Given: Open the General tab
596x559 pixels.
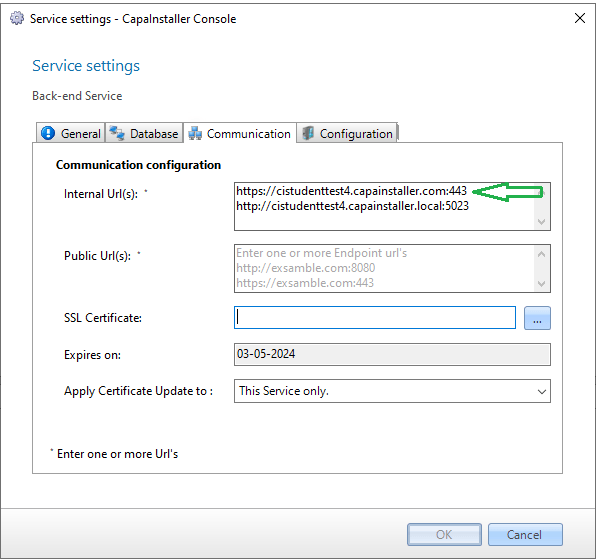Looking at the screenshot, I should pyautogui.click(x=71, y=133).
